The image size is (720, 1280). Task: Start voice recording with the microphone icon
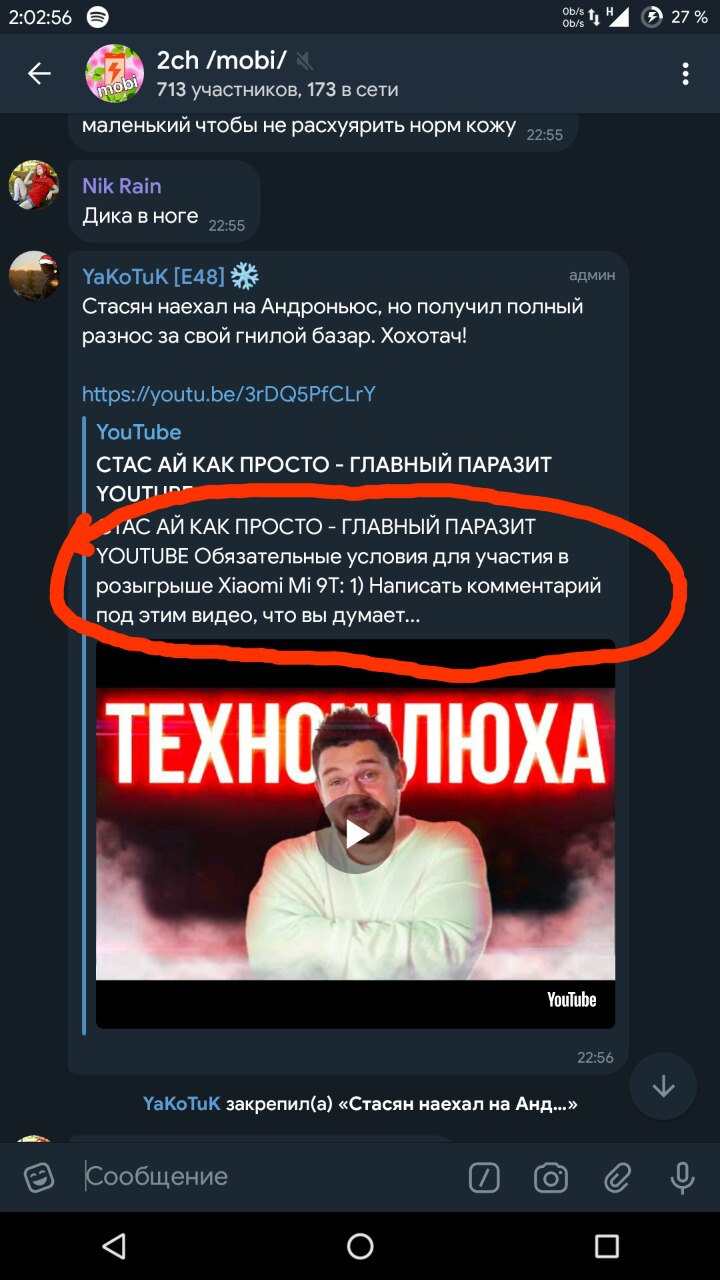pos(683,1178)
